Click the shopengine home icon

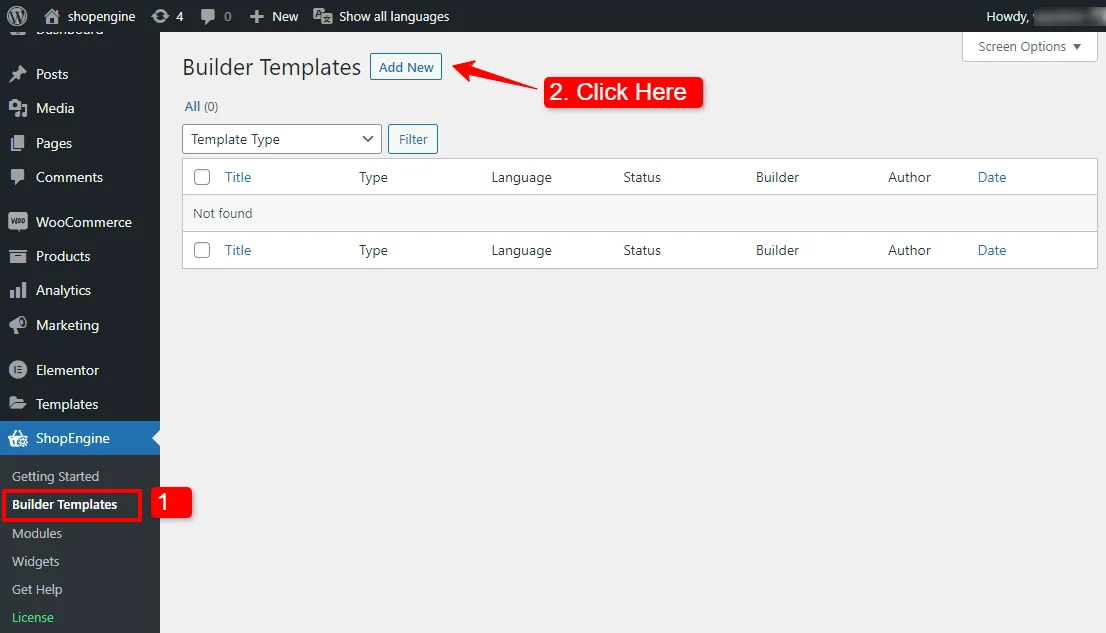click(x=51, y=16)
